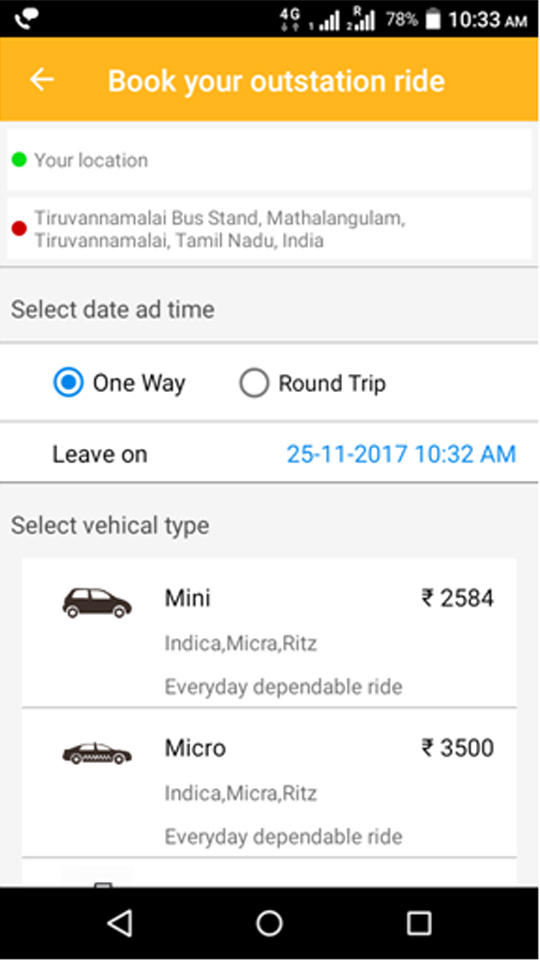Image resolution: width=540 pixels, height=960 pixels.
Task: Tap the green pickup location dot
Action: coord(19,160)
